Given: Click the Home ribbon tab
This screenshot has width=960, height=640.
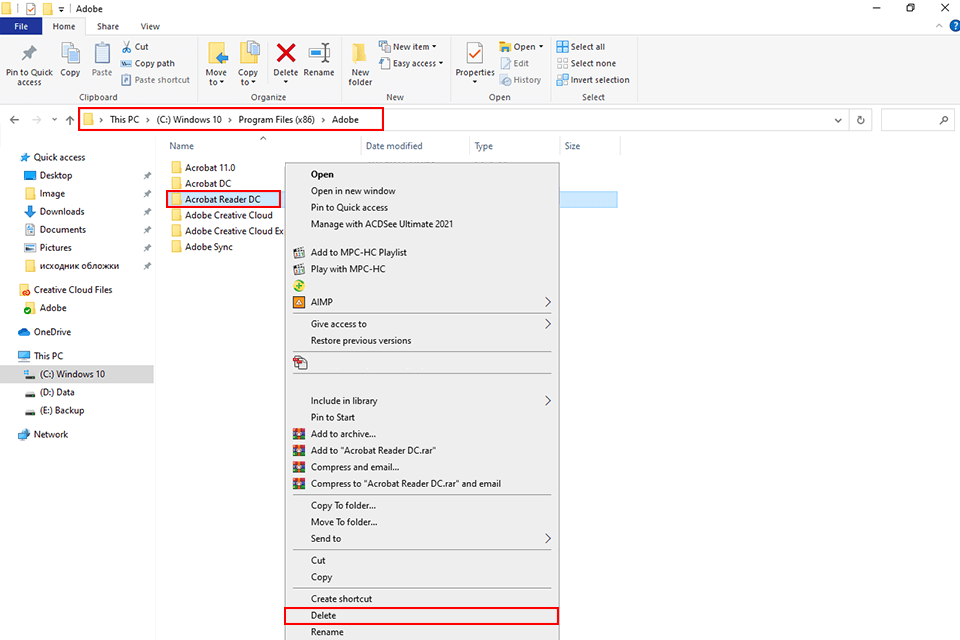Looking at the screenshot, I should click(x=64, y=26).
